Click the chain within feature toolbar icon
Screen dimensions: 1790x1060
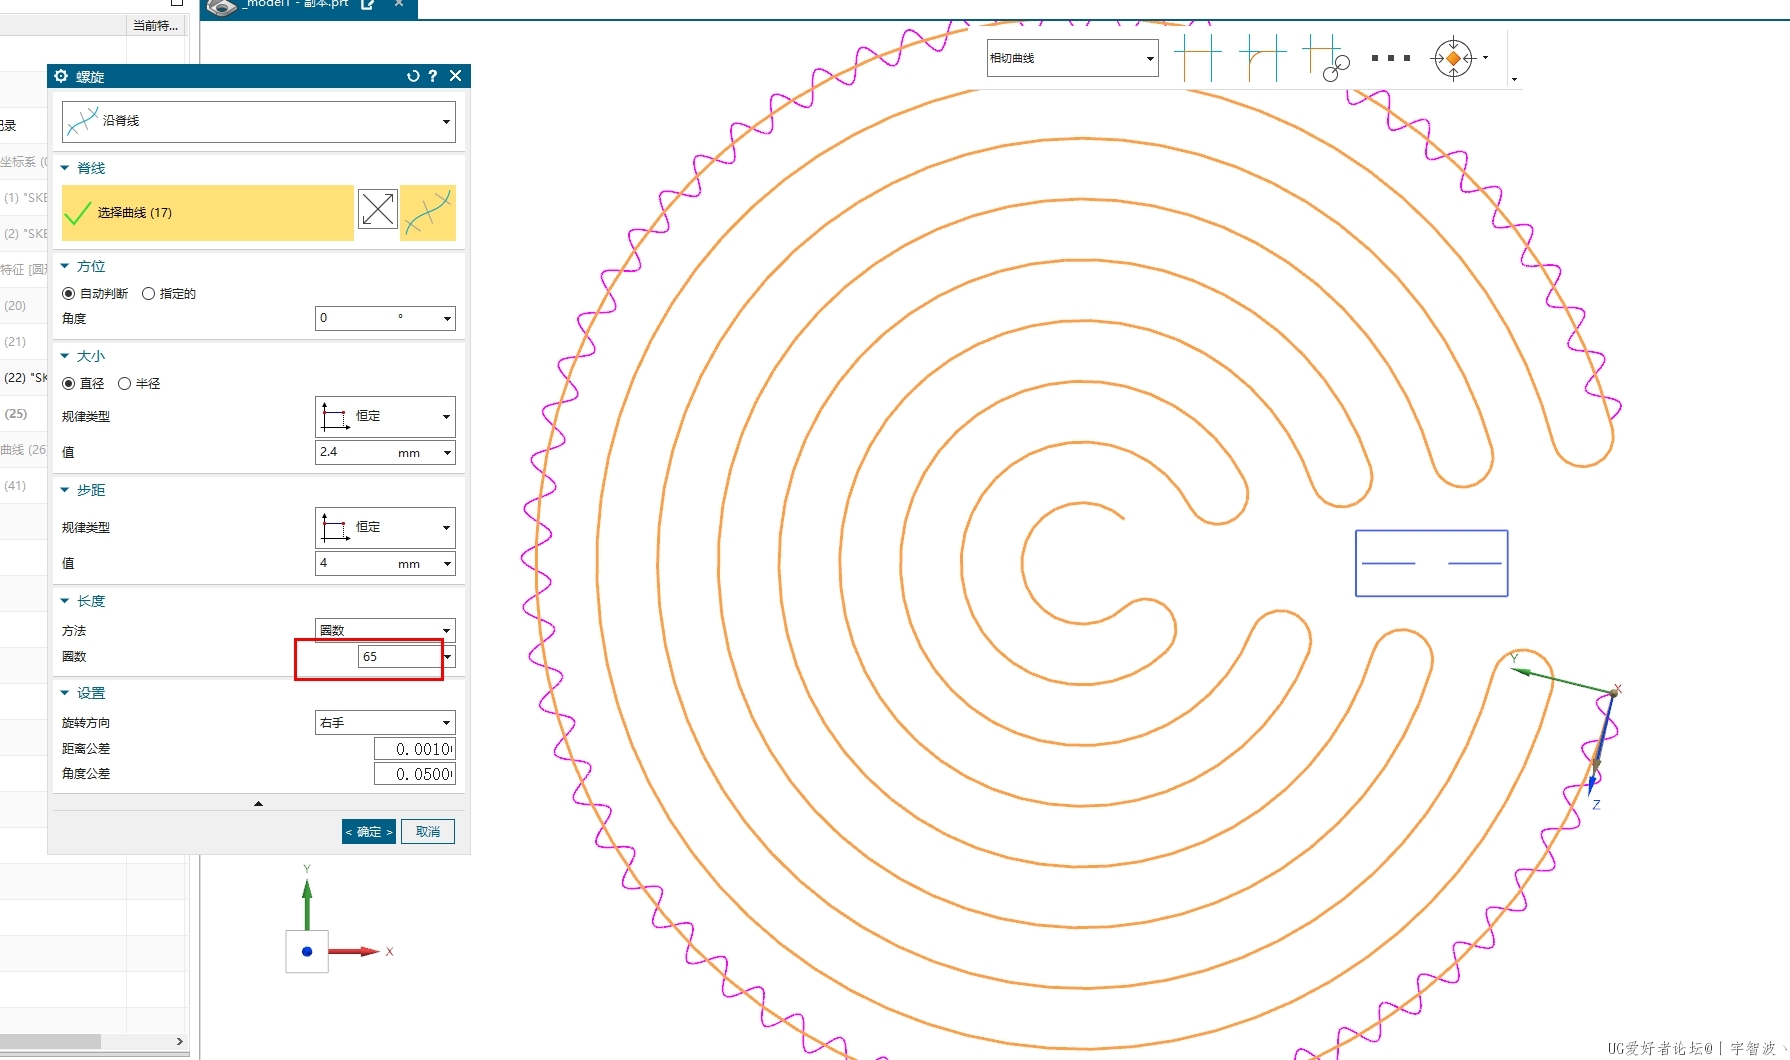pos(1327,58)
